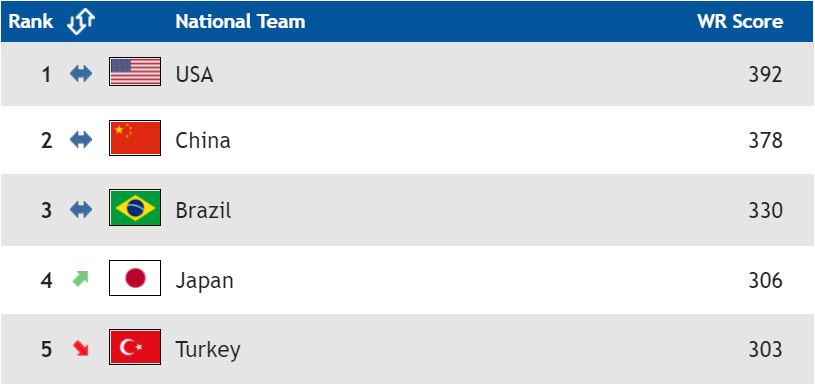The image size is (815, 385).
Task: Open the China team link
Action: (203, 140)
